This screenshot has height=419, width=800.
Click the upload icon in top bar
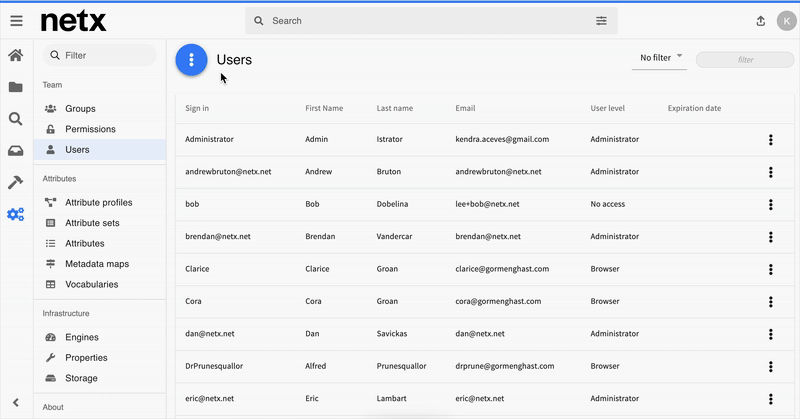(760, 21)
